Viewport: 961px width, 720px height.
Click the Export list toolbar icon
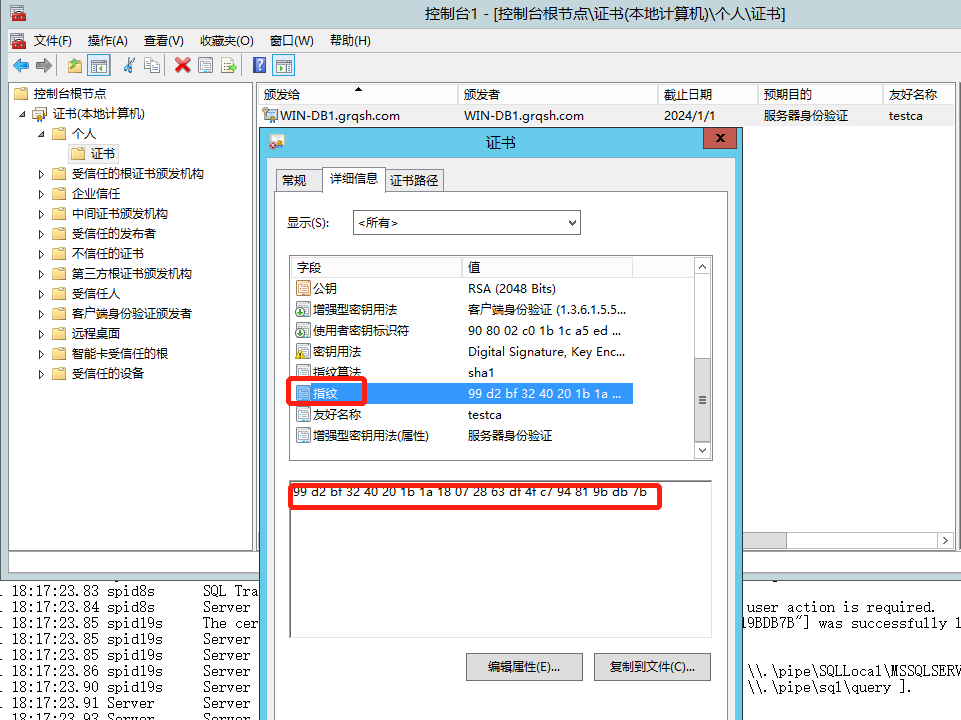pyautogui.click(x=229, y=65)
